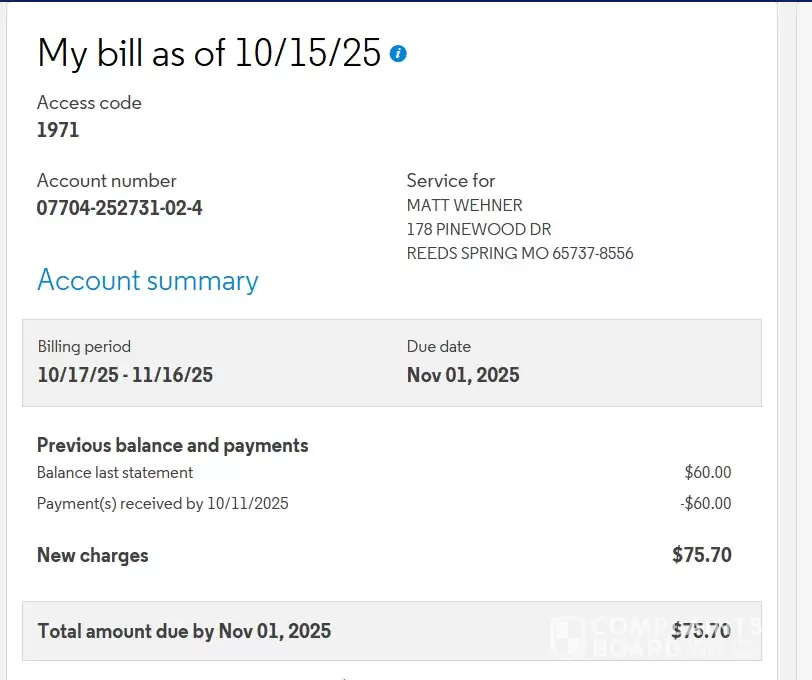
Task: Click the due date Nov 01, 2025
Action: pyautogui.click(x=462, y=375)
